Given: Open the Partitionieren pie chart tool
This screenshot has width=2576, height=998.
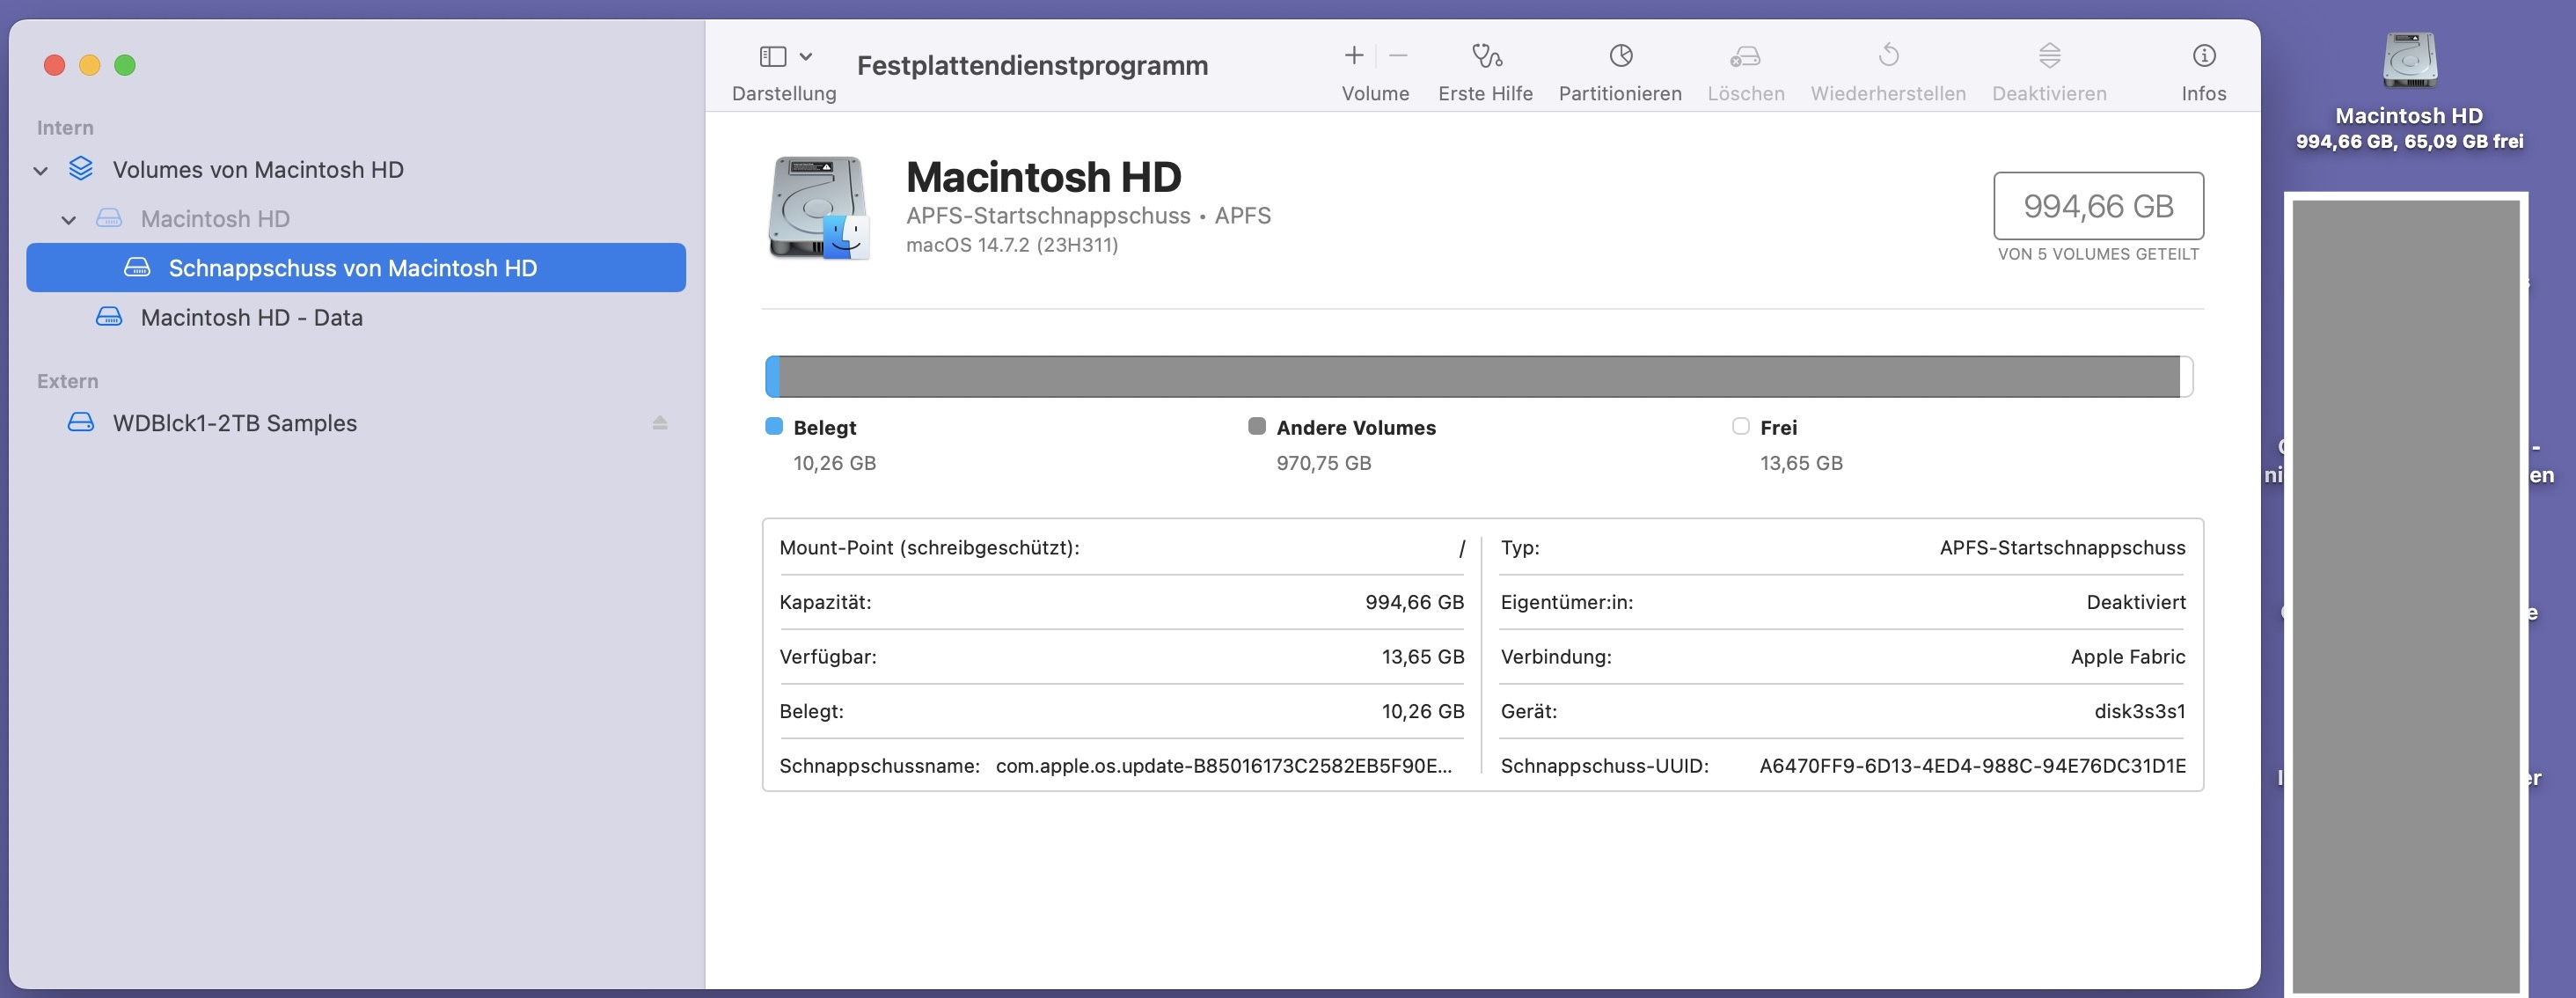Looking at the screenshot, I should (x=1620, y=56).
